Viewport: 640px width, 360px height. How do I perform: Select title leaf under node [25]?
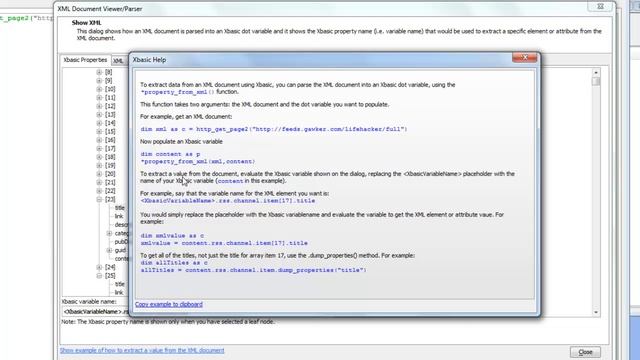(120, 284)
